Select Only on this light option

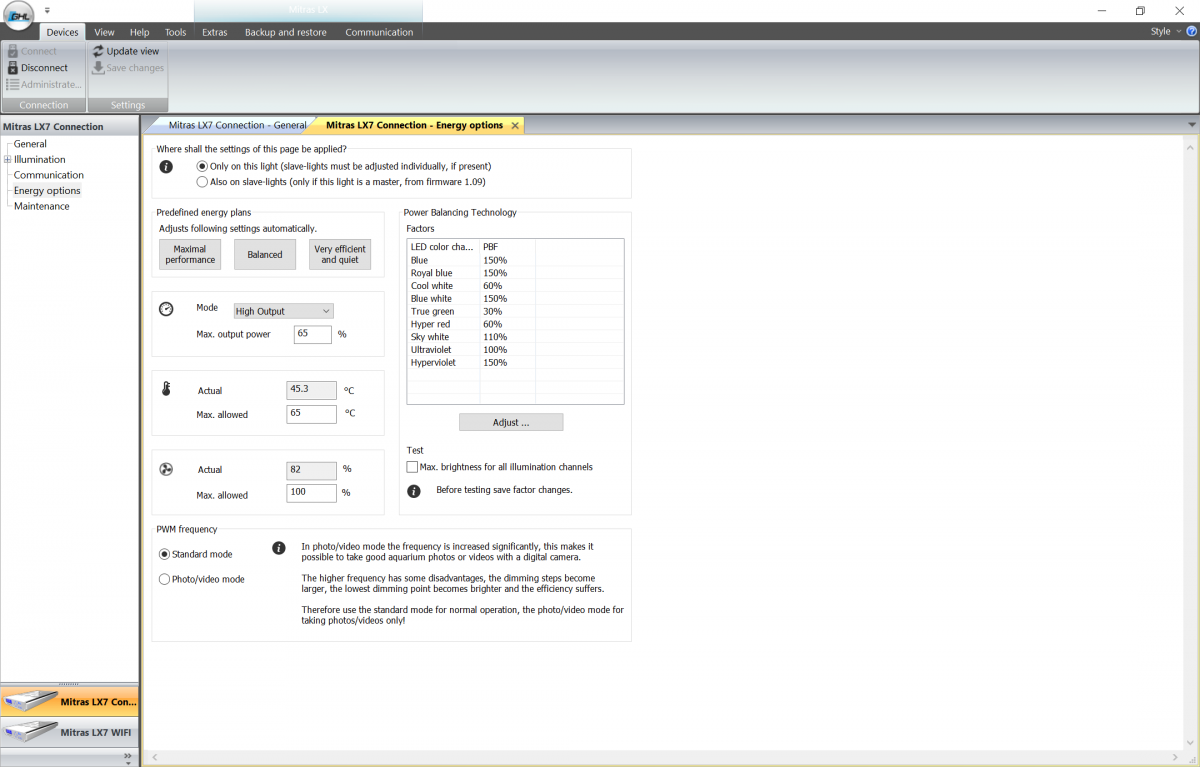(344, 166)
